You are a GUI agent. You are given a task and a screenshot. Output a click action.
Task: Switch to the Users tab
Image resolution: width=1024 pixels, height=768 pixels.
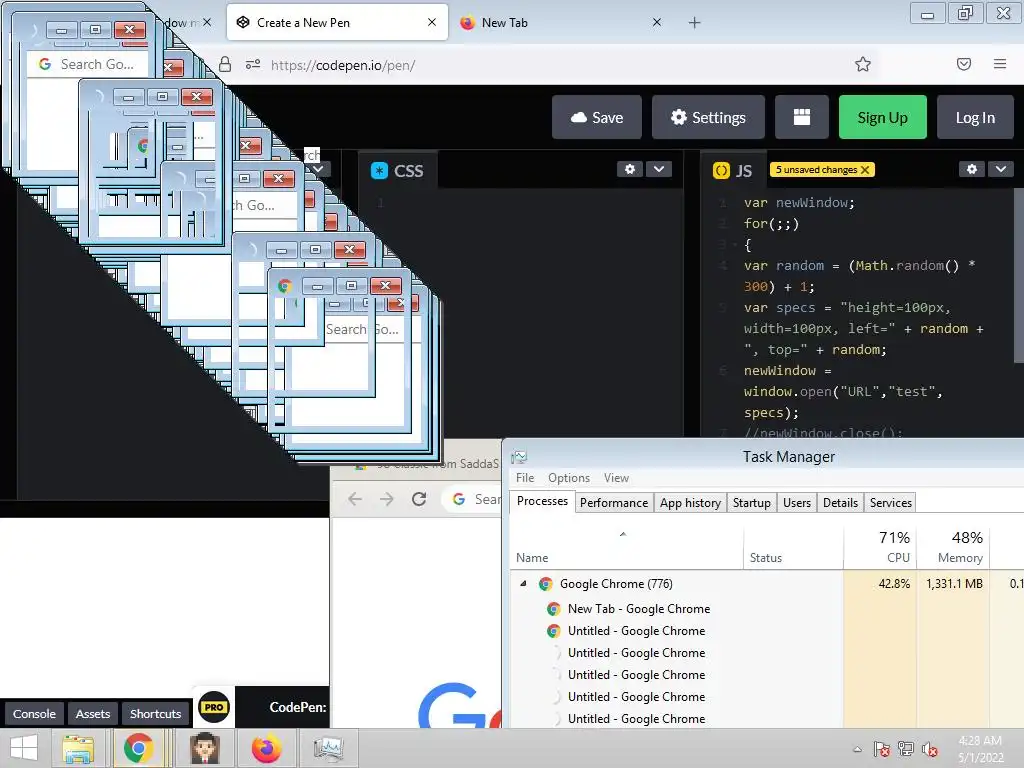point(797,503)
